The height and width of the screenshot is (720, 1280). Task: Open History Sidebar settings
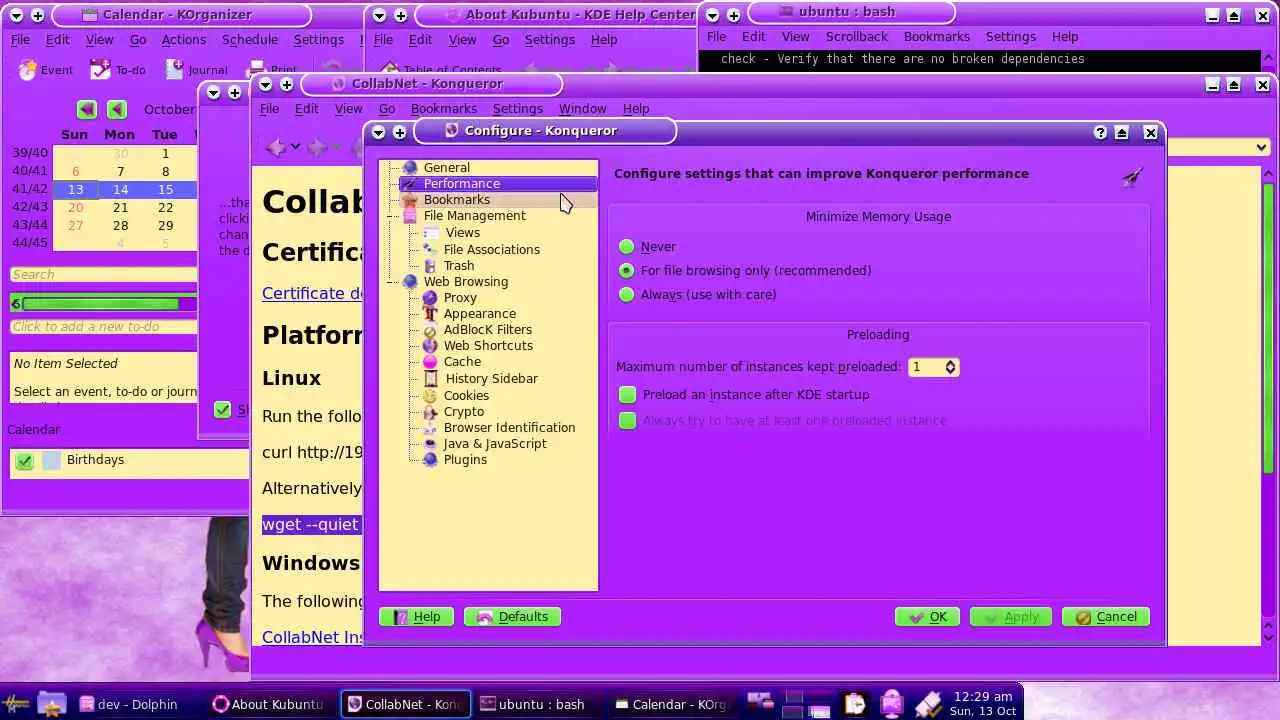(491, 378)
